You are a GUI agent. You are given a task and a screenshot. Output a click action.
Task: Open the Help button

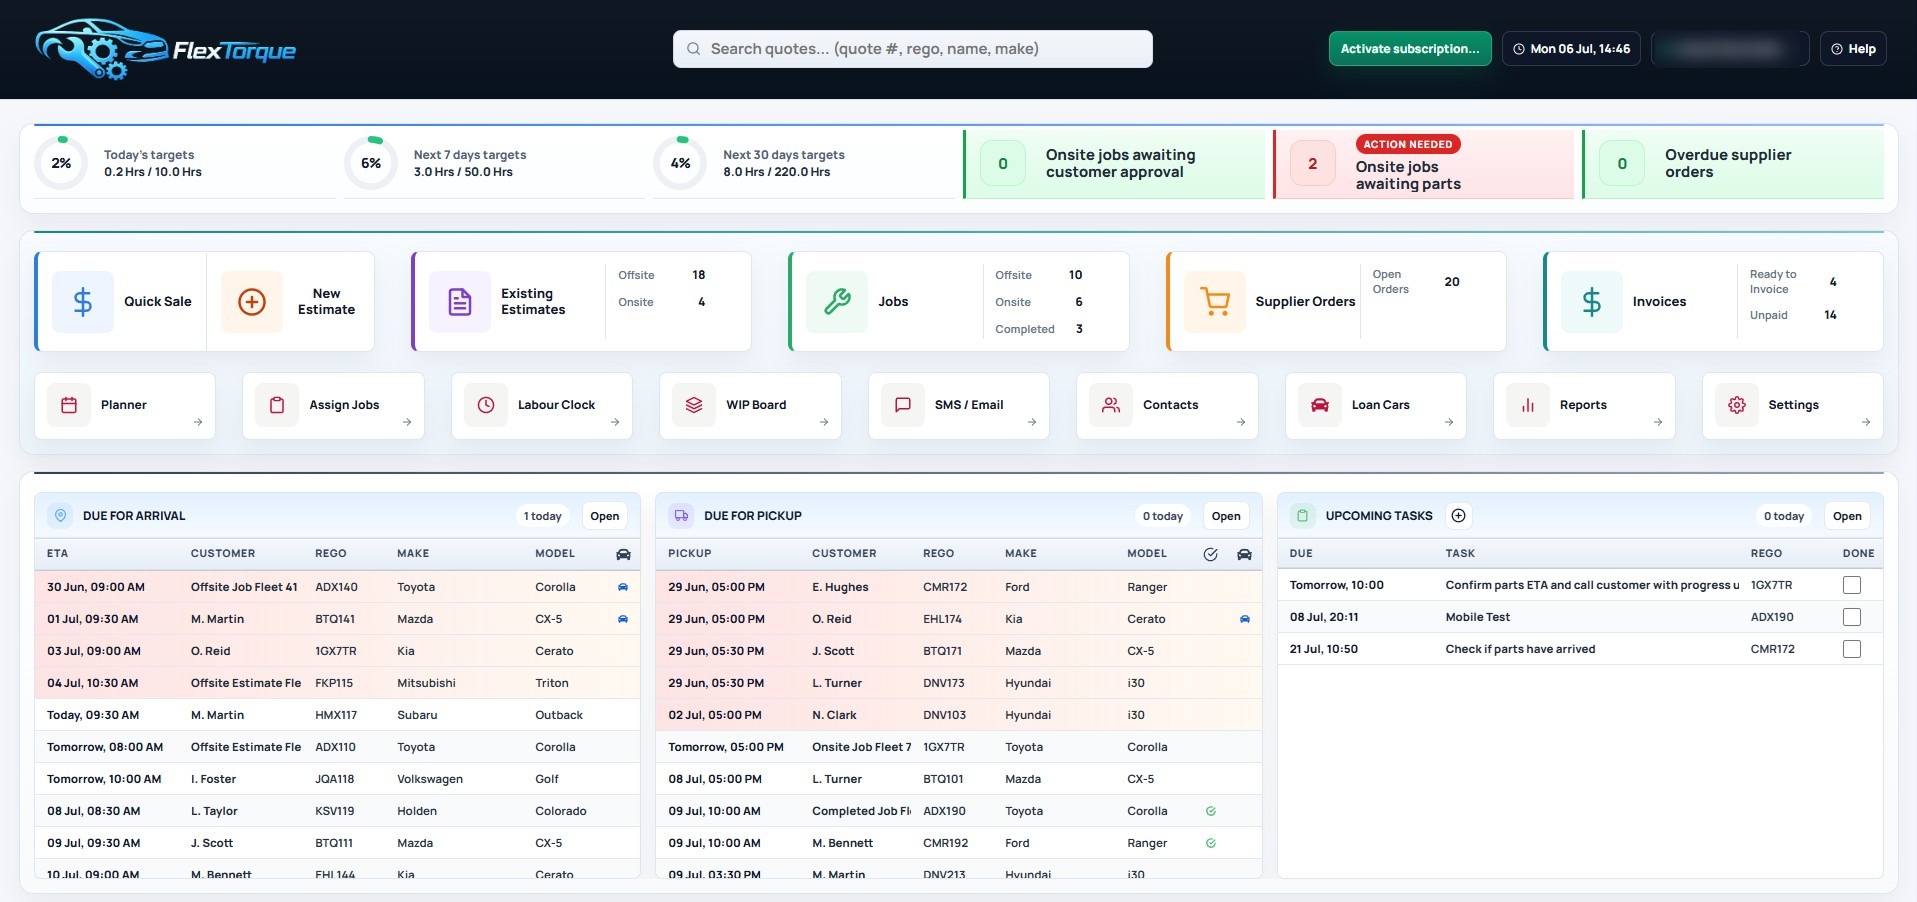1853,49
